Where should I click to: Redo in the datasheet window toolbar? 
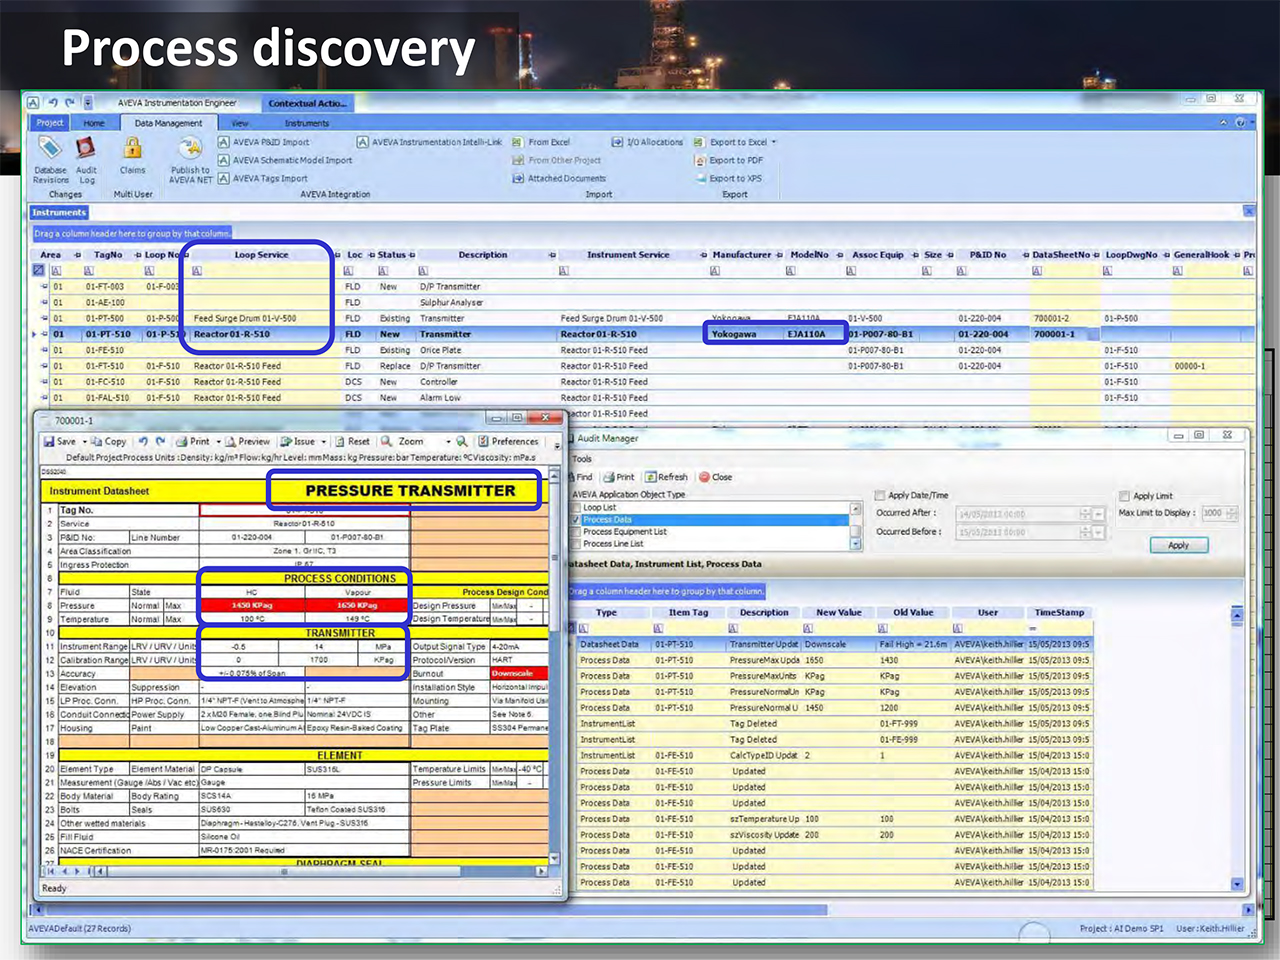[160, 441]
